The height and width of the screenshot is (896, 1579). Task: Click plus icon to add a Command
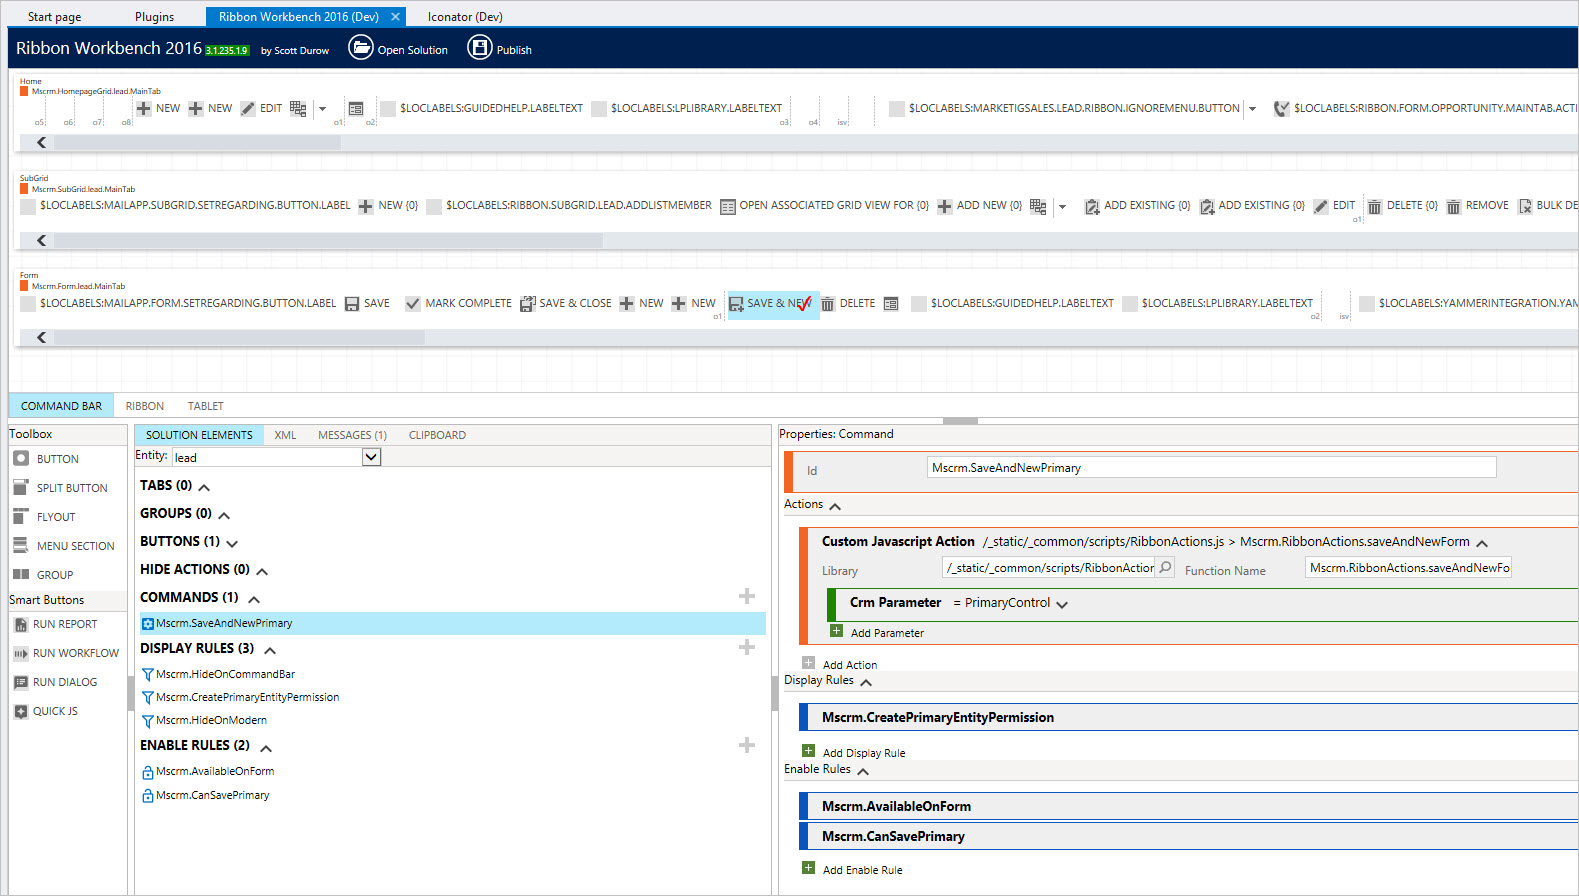point(746,597)
